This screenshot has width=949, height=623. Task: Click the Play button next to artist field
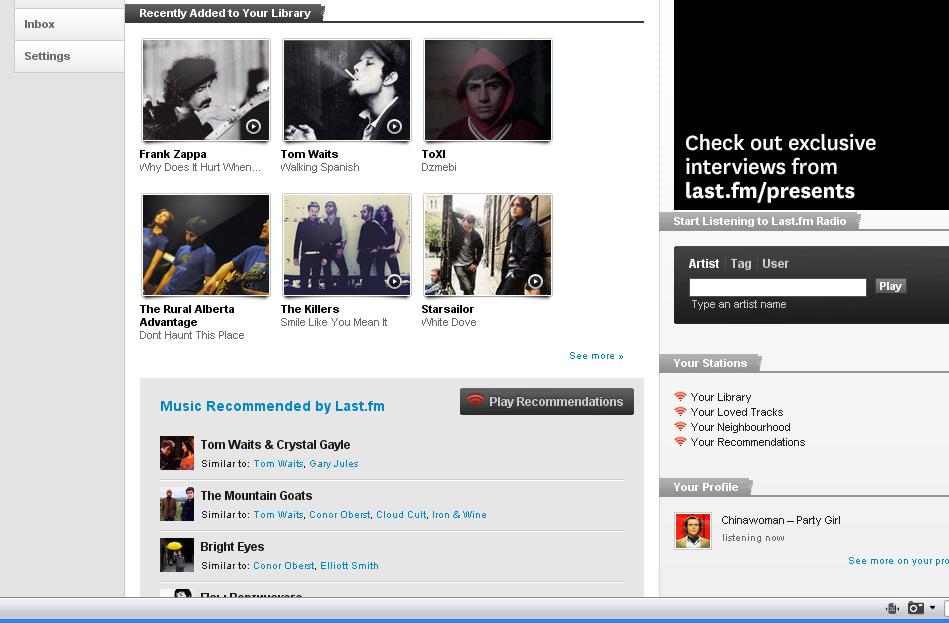coord(890,286)
